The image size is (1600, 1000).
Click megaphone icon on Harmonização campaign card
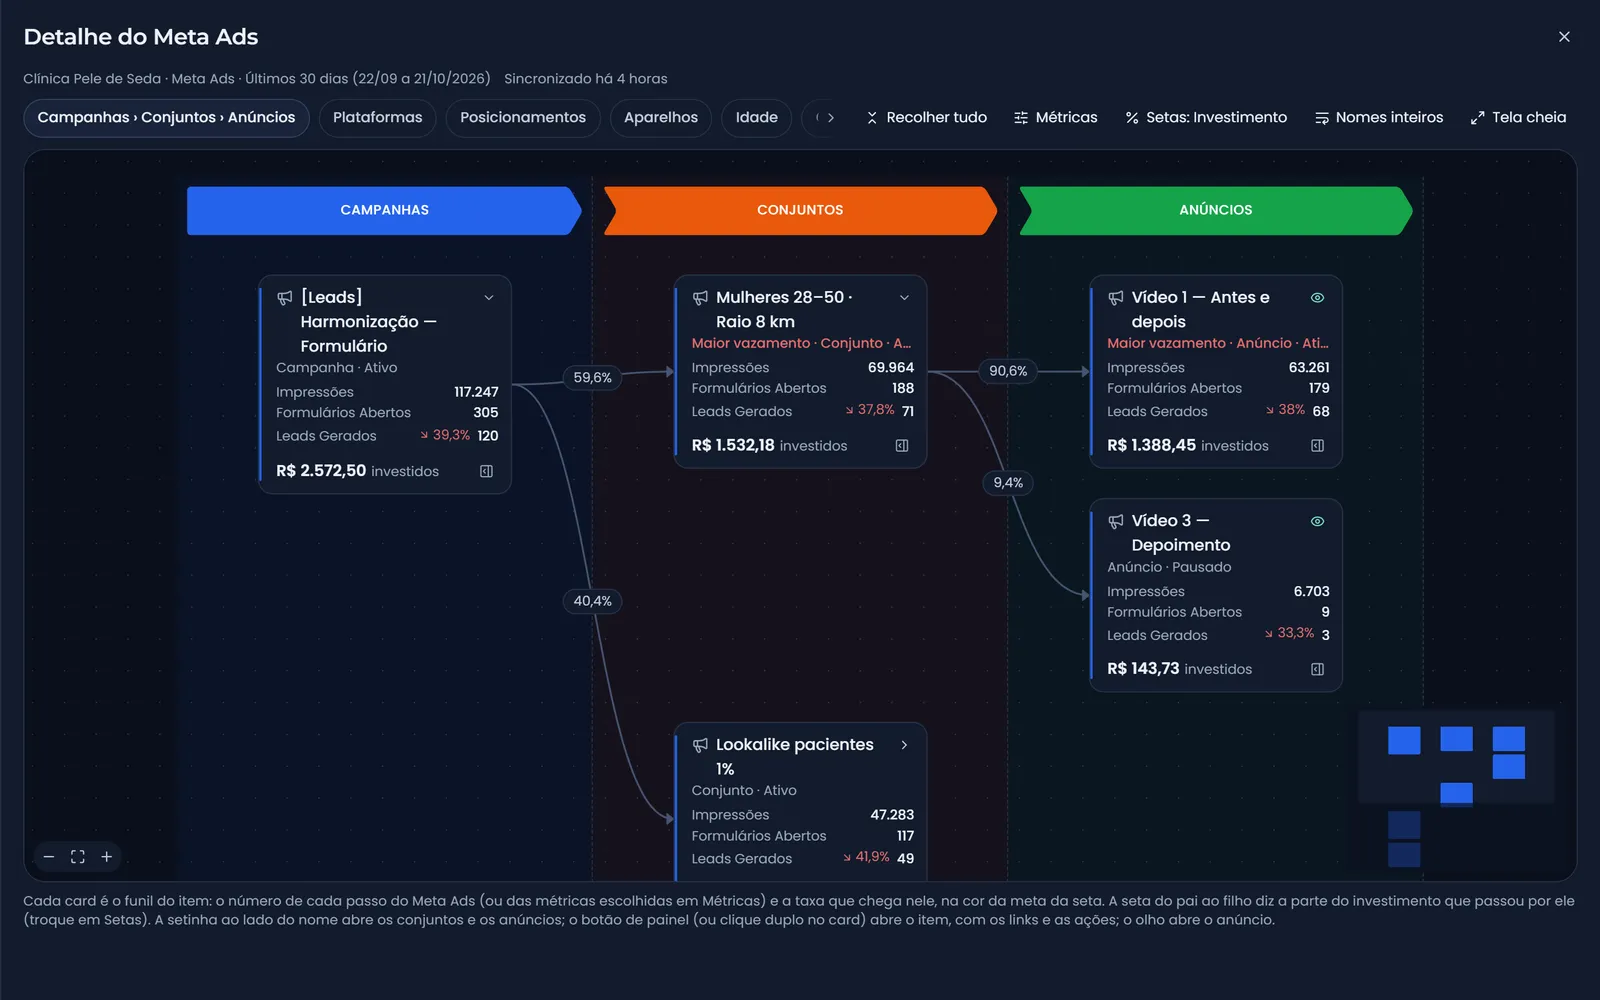(285, 297)
